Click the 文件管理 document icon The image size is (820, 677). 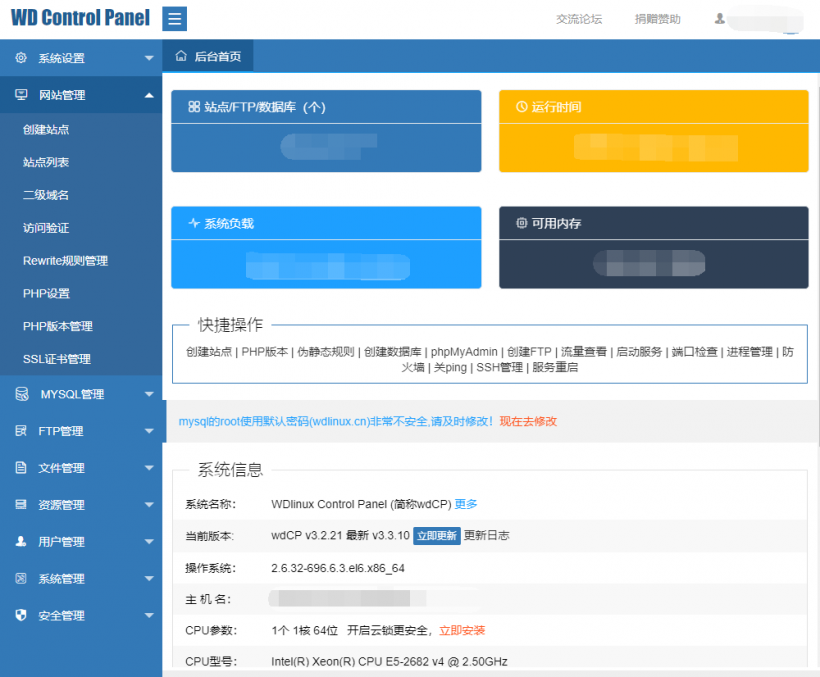pos(21,467)
